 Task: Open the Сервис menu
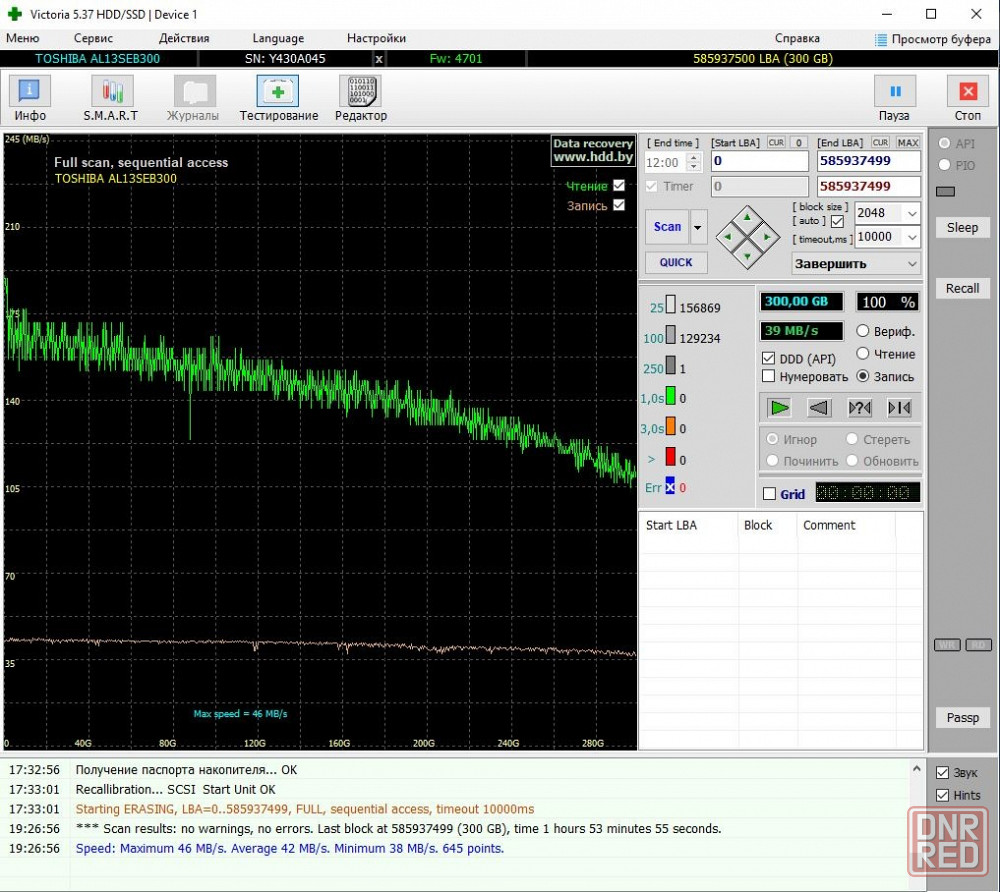coord(93,38)
